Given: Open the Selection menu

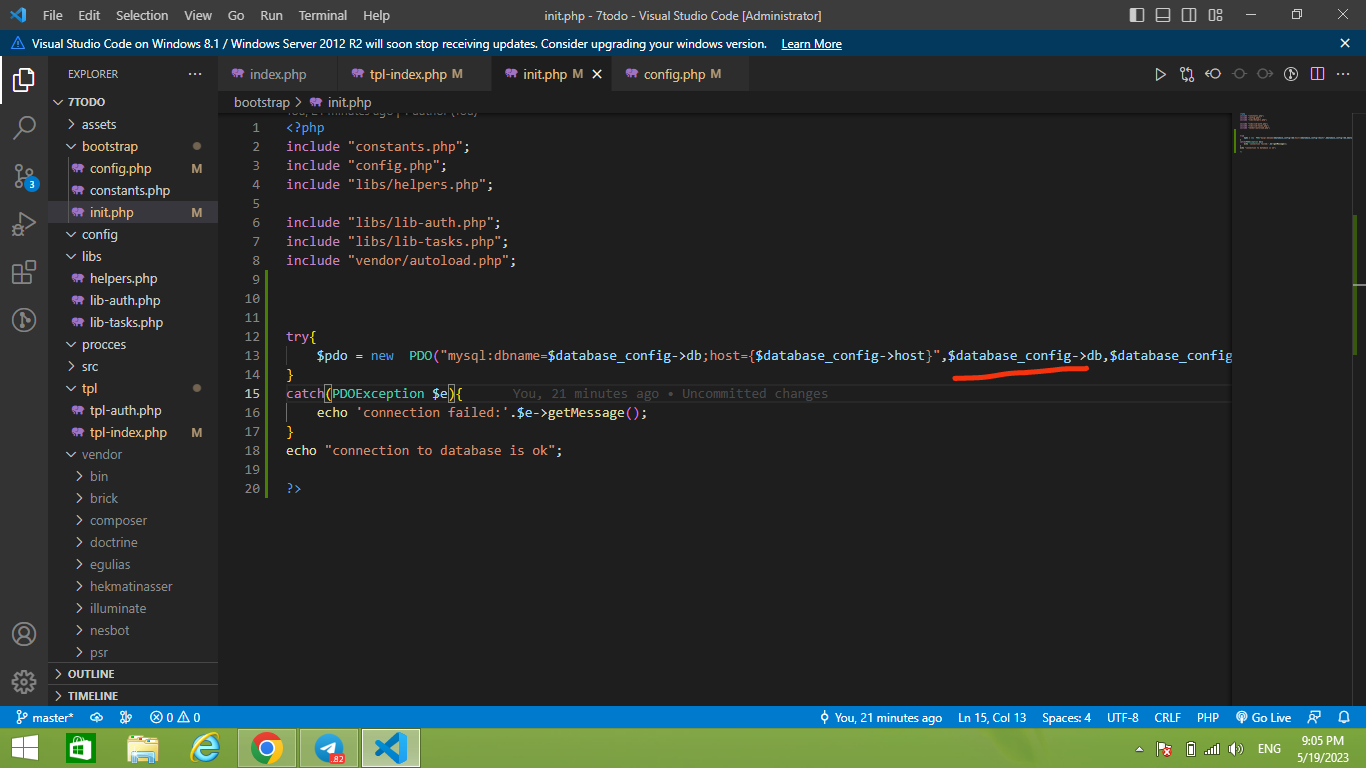Looking at the screenshot, I should pos(142,15).
